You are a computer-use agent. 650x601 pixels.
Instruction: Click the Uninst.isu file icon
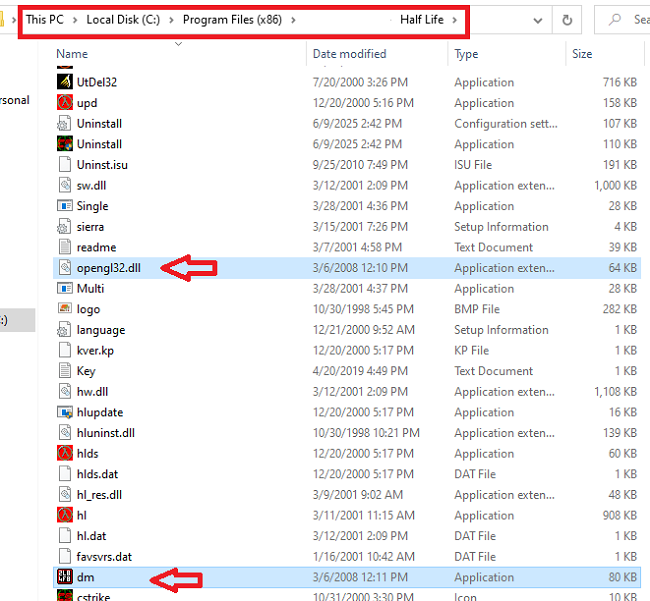[65, 165]
